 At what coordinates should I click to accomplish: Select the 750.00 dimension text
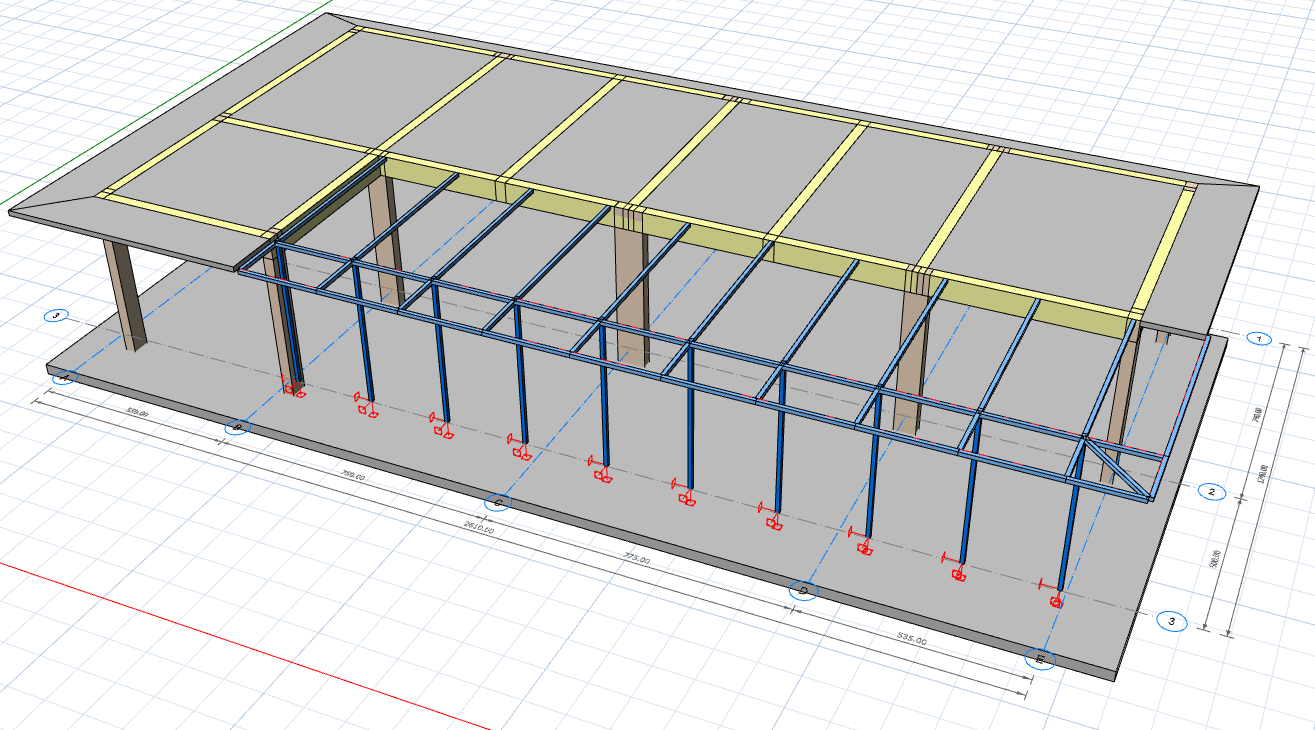(353, 477)
